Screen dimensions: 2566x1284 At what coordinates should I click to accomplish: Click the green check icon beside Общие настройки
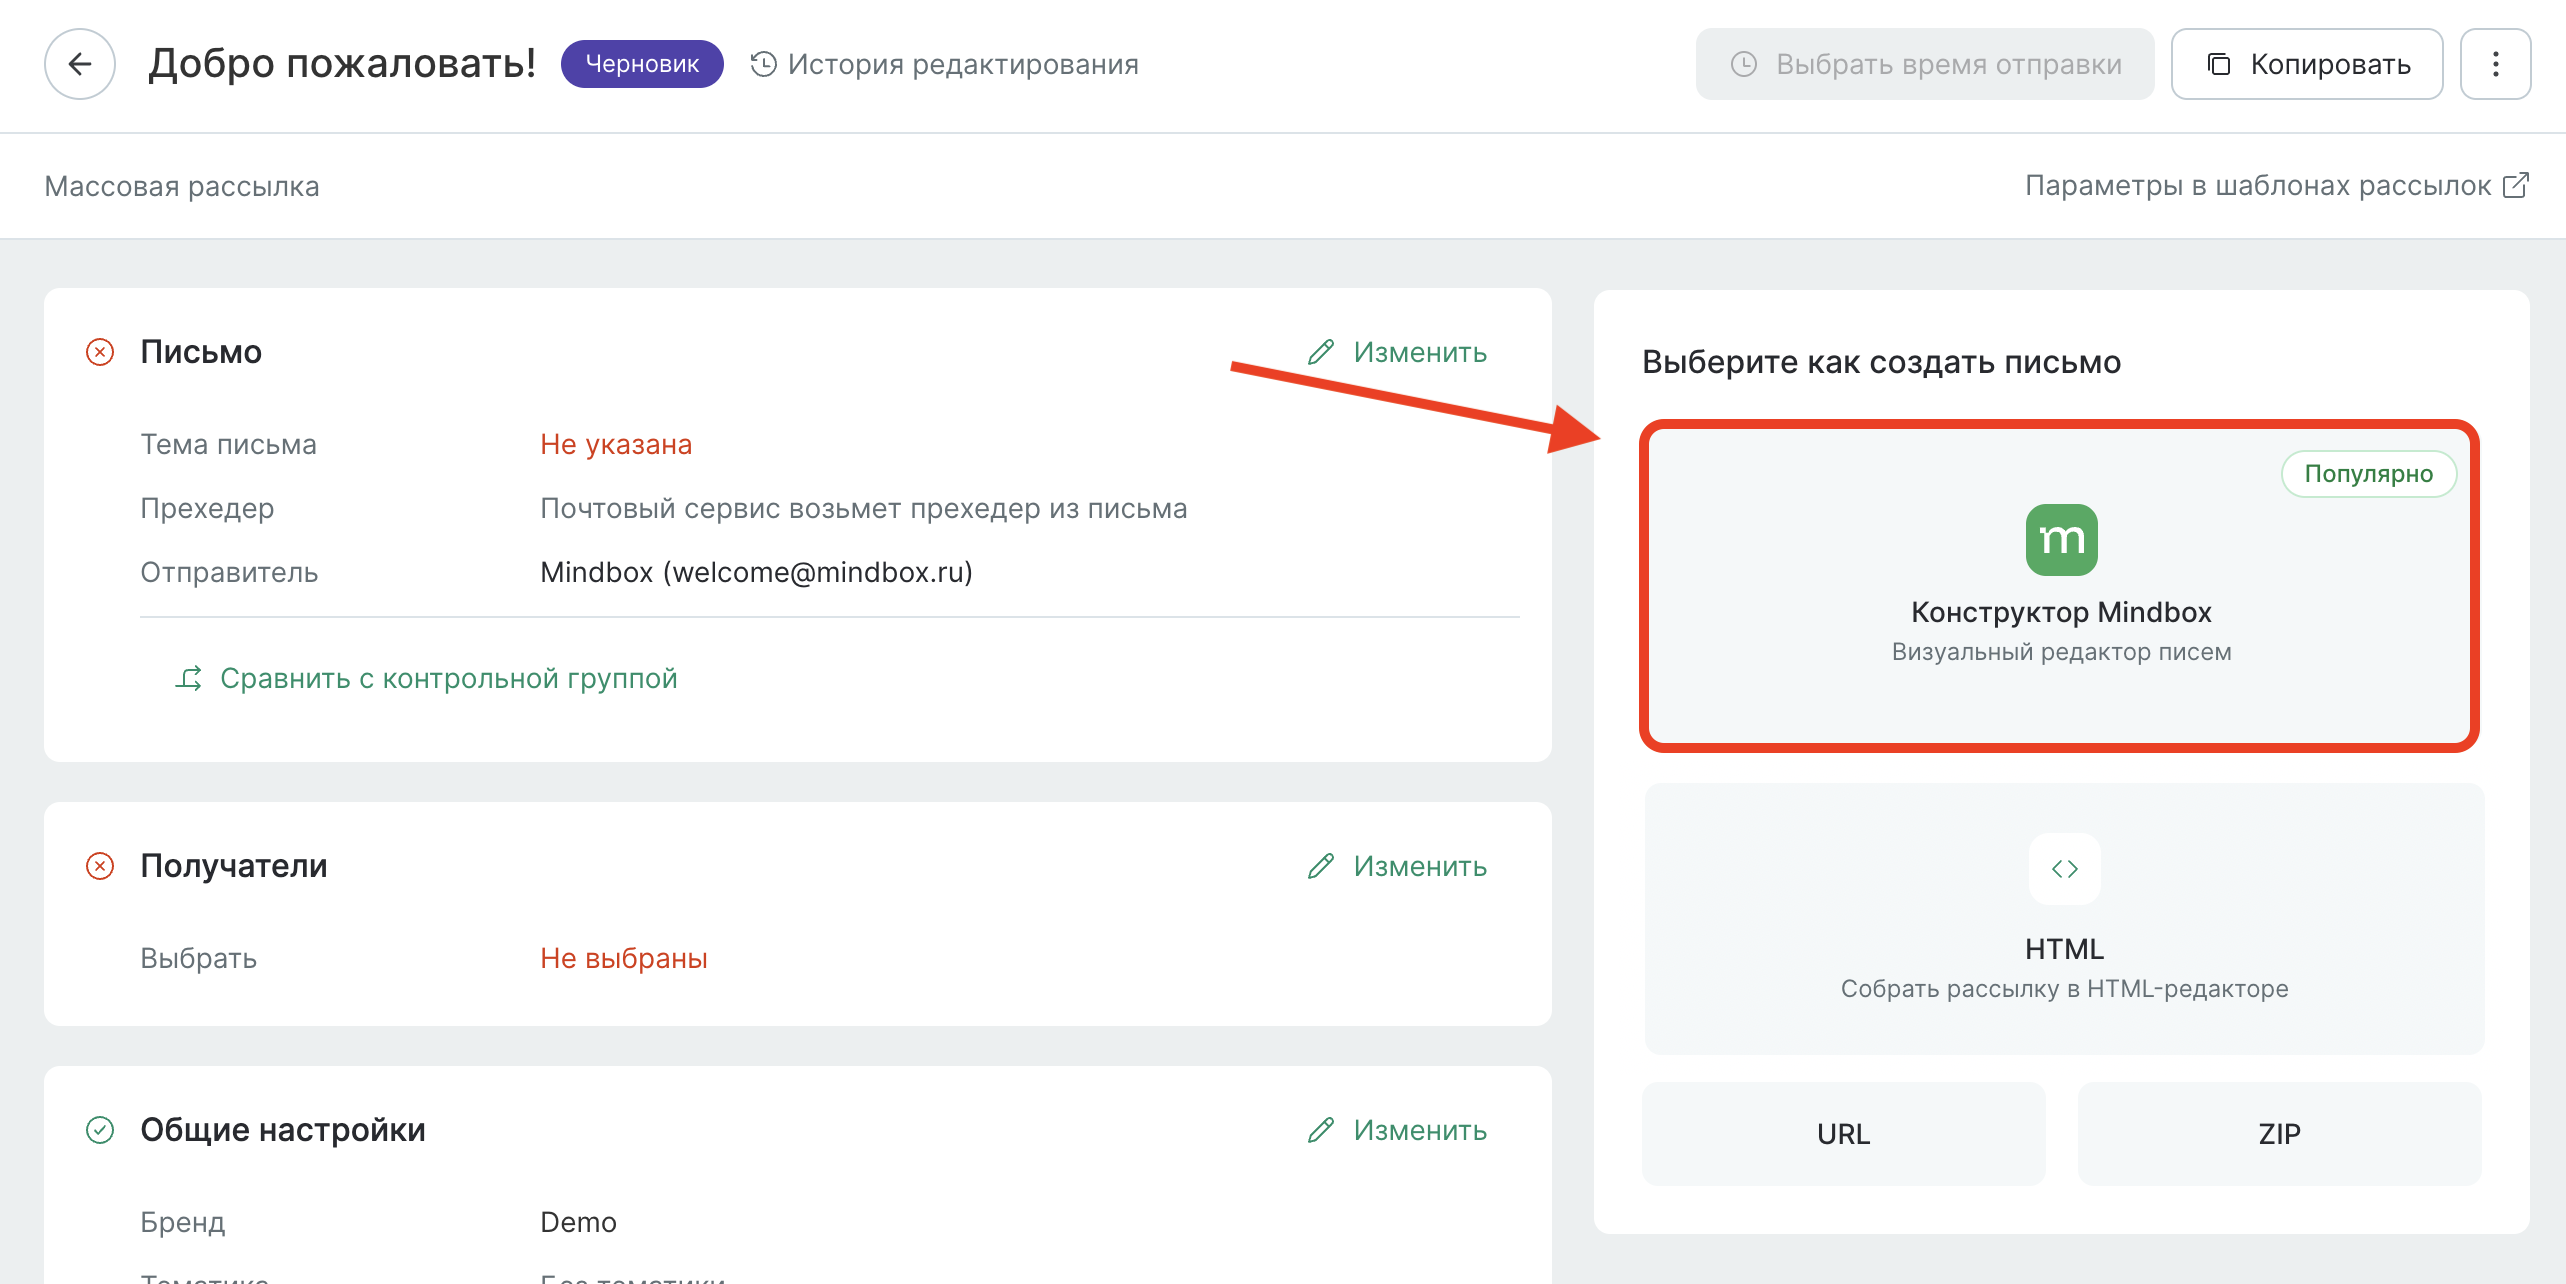tap(98, 1130)
